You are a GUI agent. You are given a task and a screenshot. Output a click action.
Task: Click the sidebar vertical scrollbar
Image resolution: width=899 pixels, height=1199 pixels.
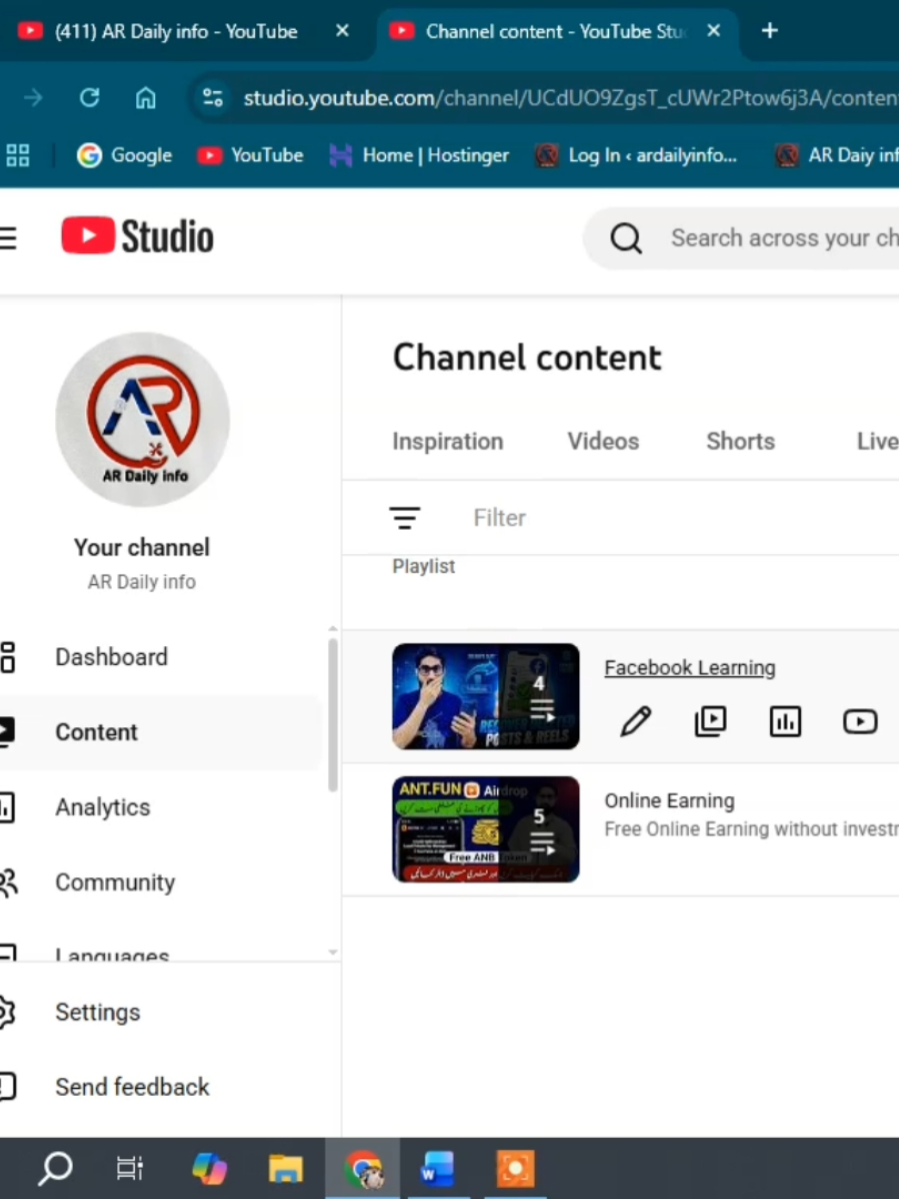[x=333, y=715]
